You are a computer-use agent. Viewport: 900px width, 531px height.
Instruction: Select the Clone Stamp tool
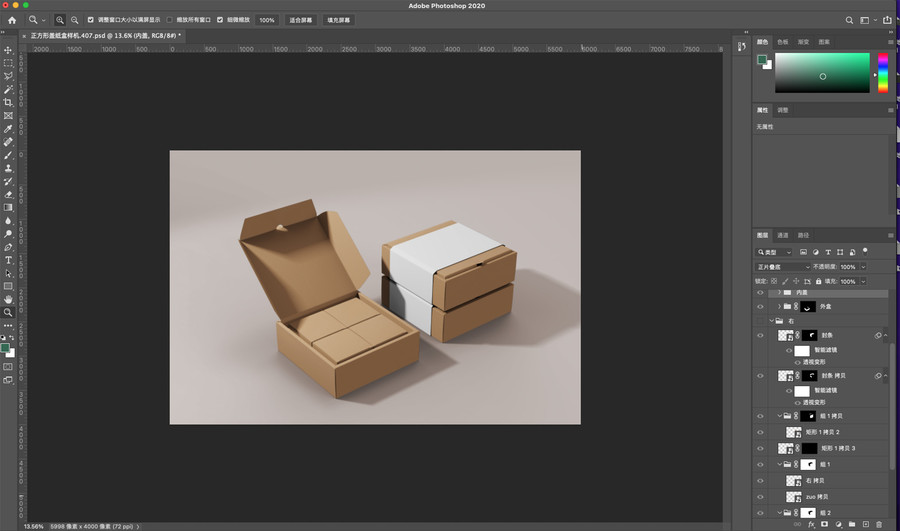point(8,168)
